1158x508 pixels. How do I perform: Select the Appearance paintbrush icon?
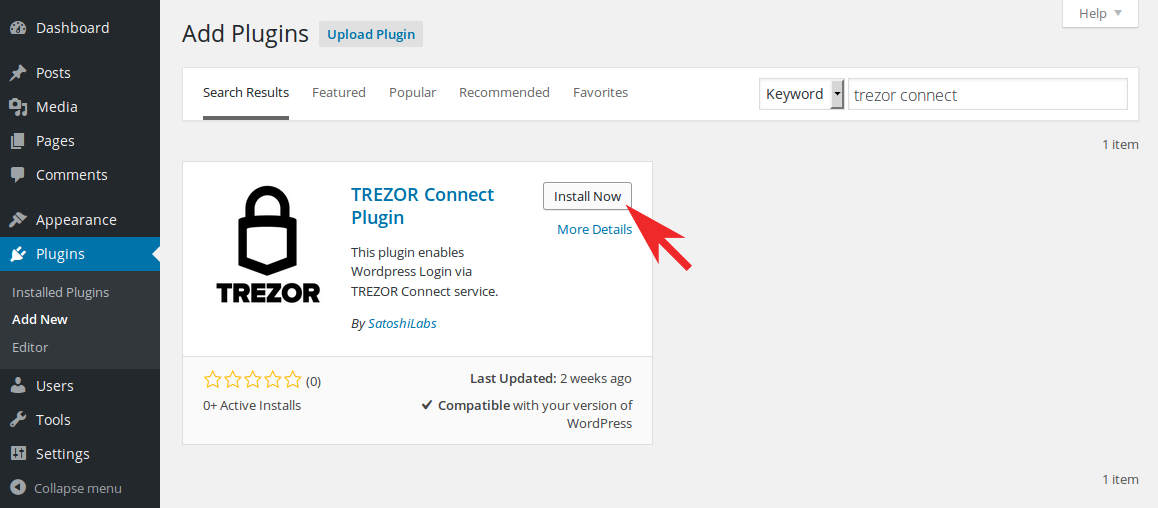(x=18, y=220)
